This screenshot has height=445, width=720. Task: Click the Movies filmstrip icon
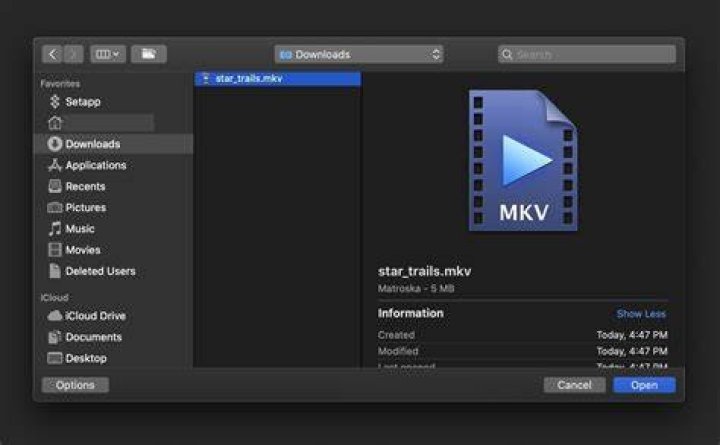(x=55, y=250)
